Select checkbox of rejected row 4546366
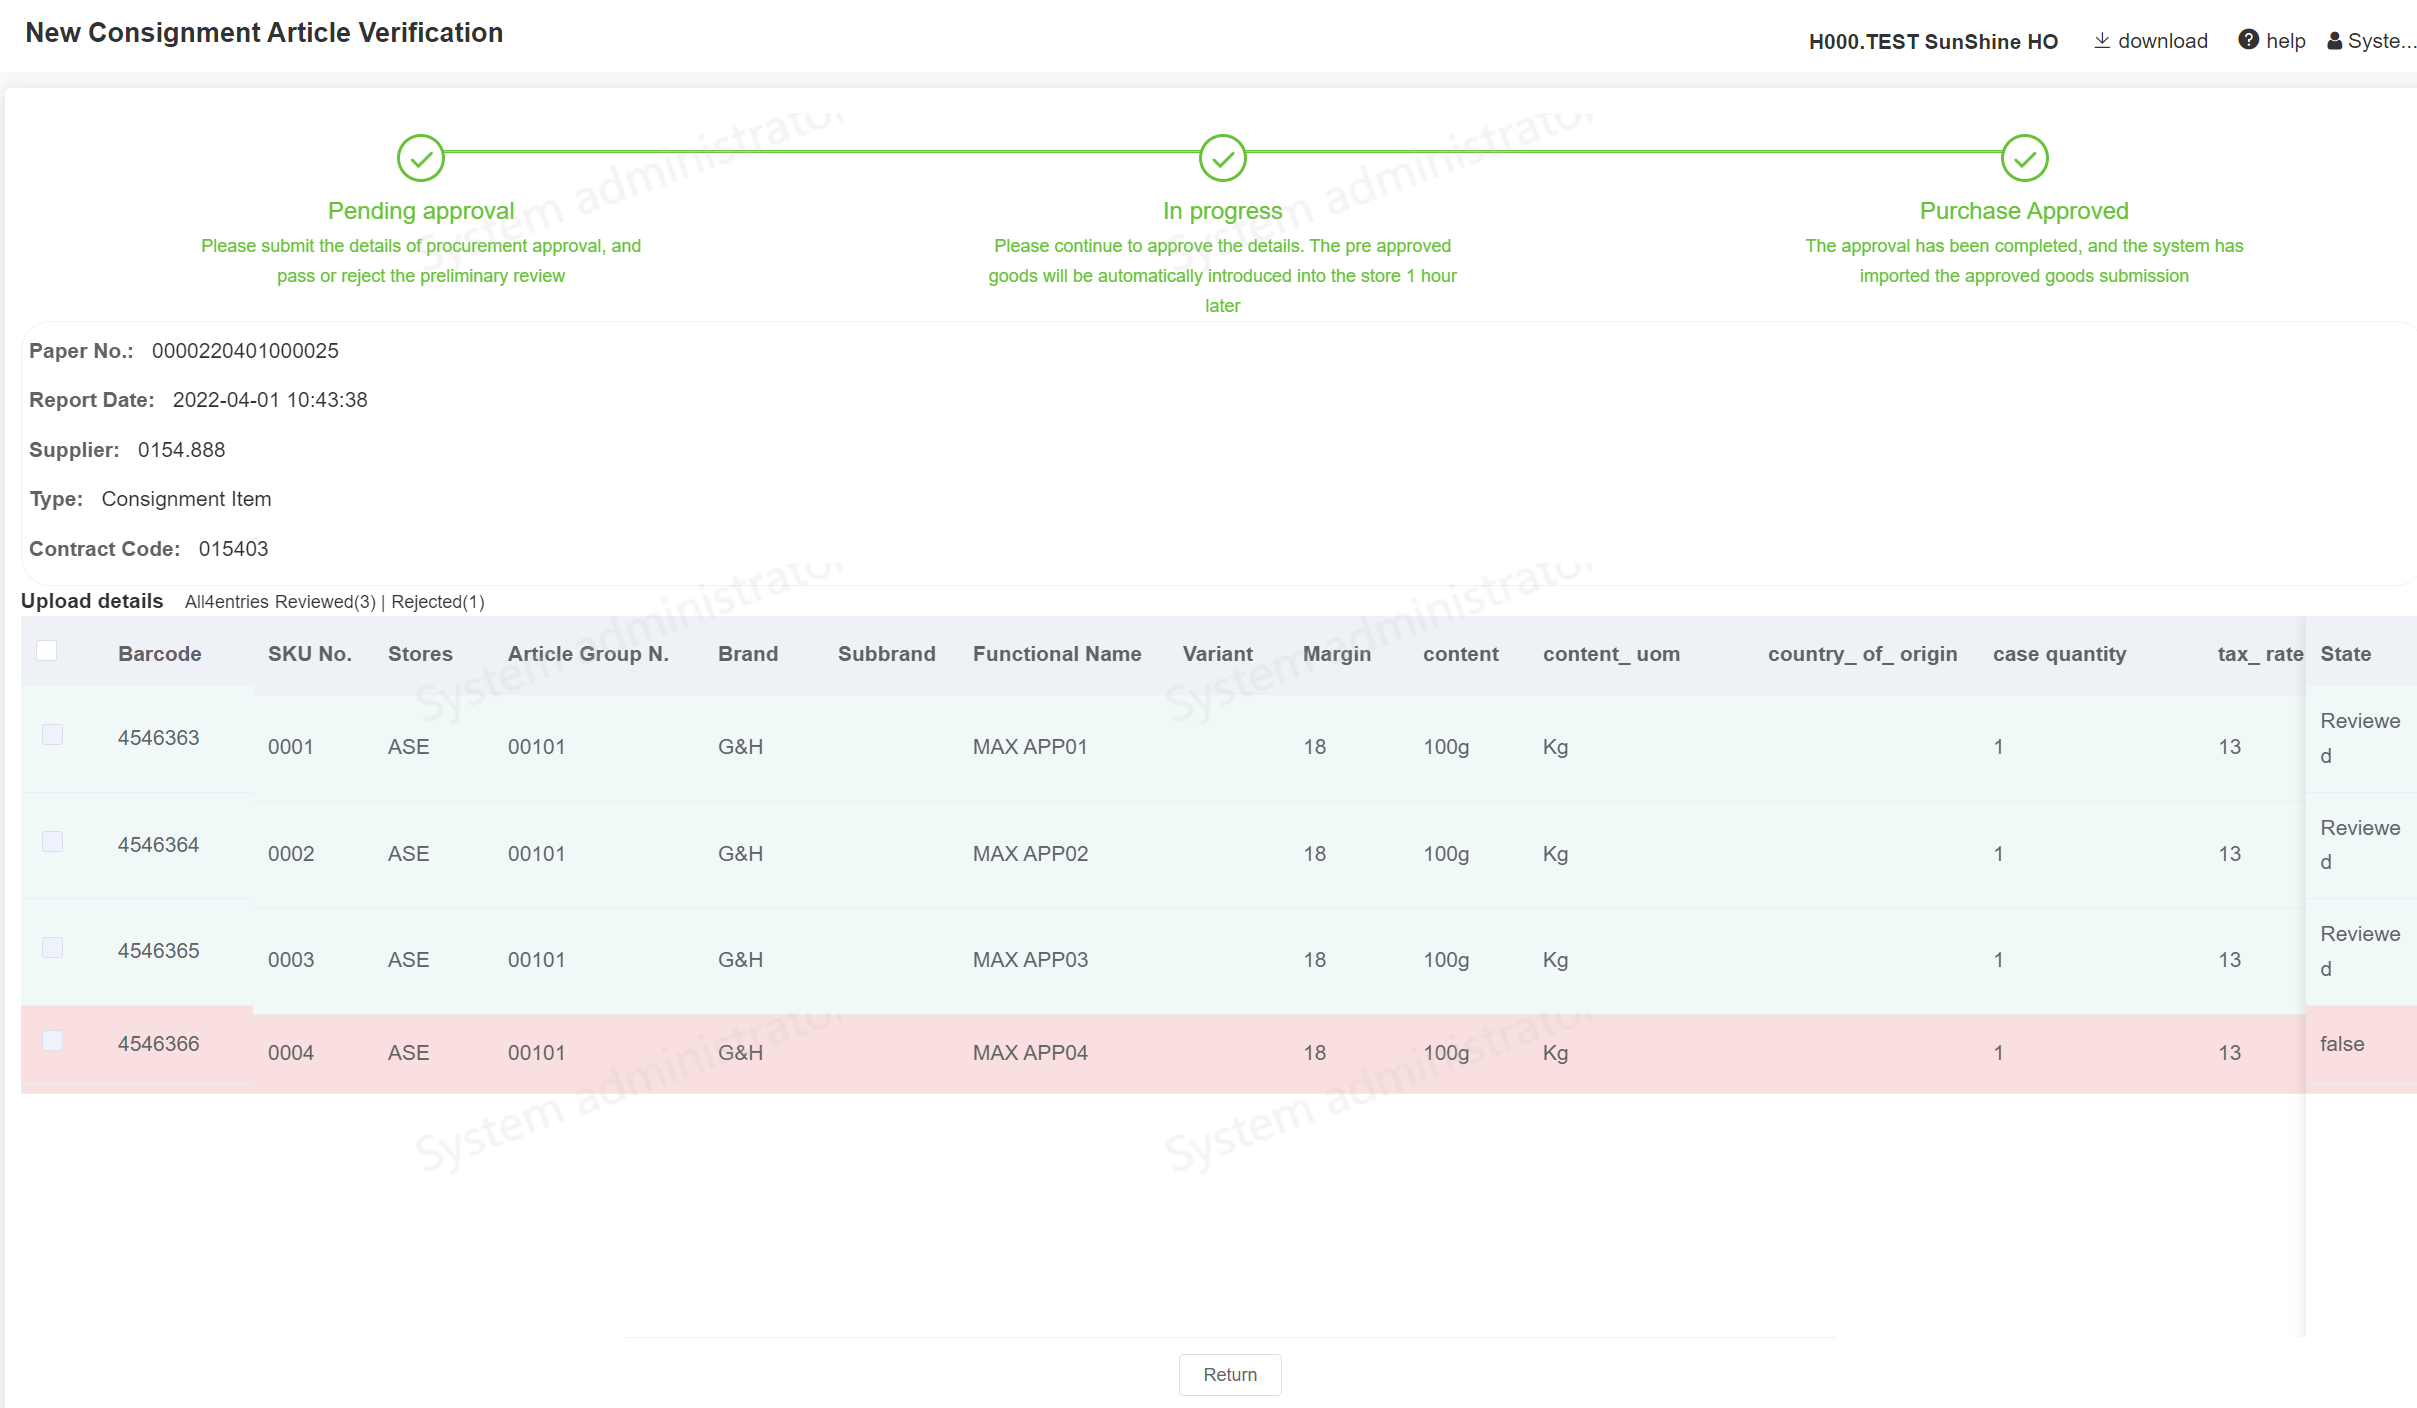The width and height of the screenshot is (2417, 1408). point(53,1041)
